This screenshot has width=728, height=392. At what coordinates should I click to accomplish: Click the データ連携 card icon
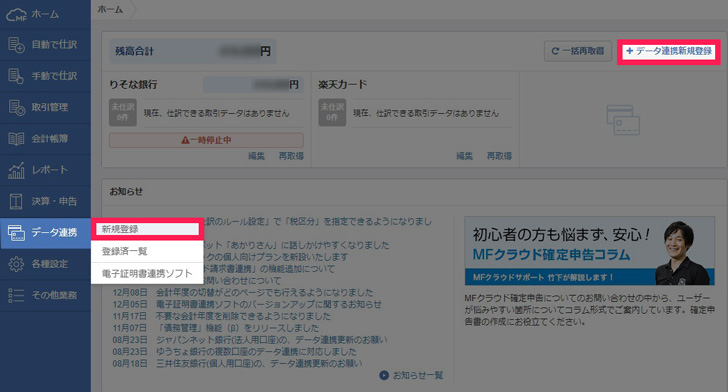click(16, 233)
